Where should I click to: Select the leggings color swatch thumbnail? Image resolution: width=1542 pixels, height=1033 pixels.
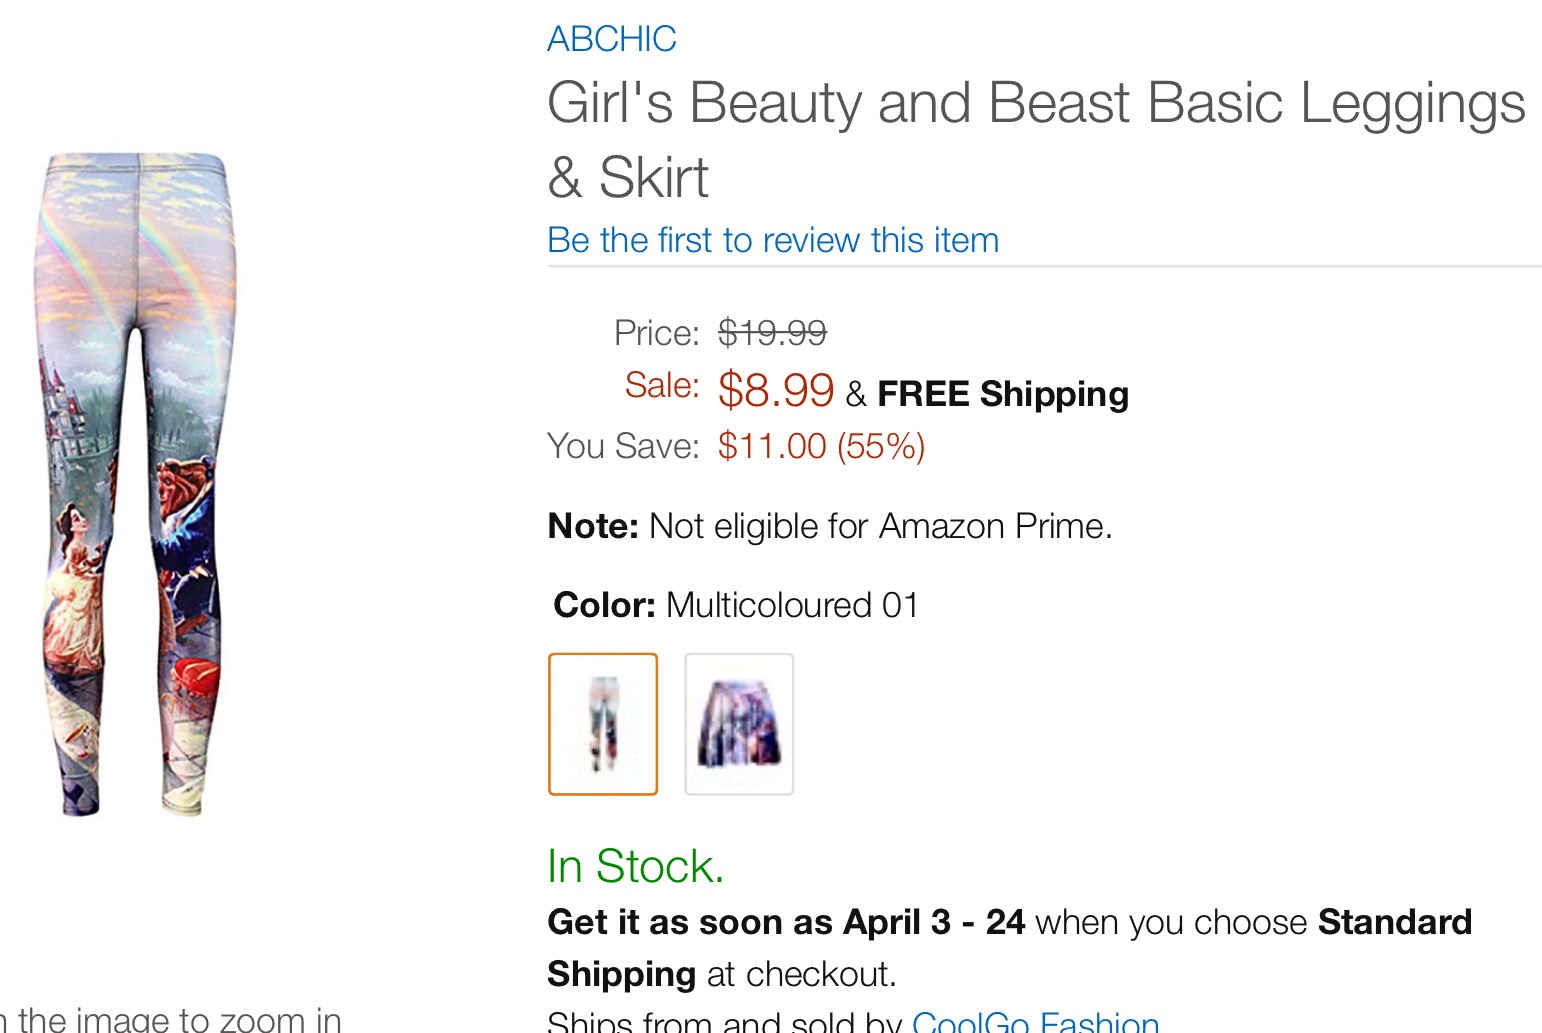click(603, 724)
